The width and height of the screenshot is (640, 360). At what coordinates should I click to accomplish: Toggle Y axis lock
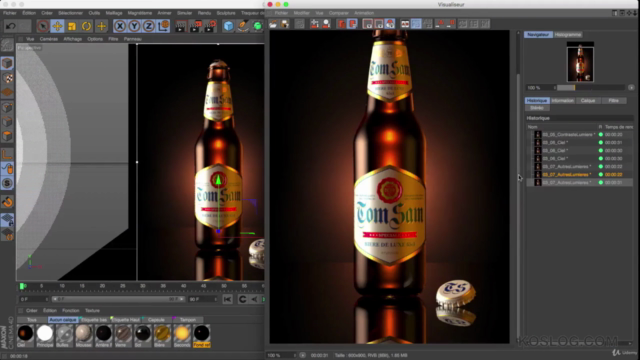(134, 26)
